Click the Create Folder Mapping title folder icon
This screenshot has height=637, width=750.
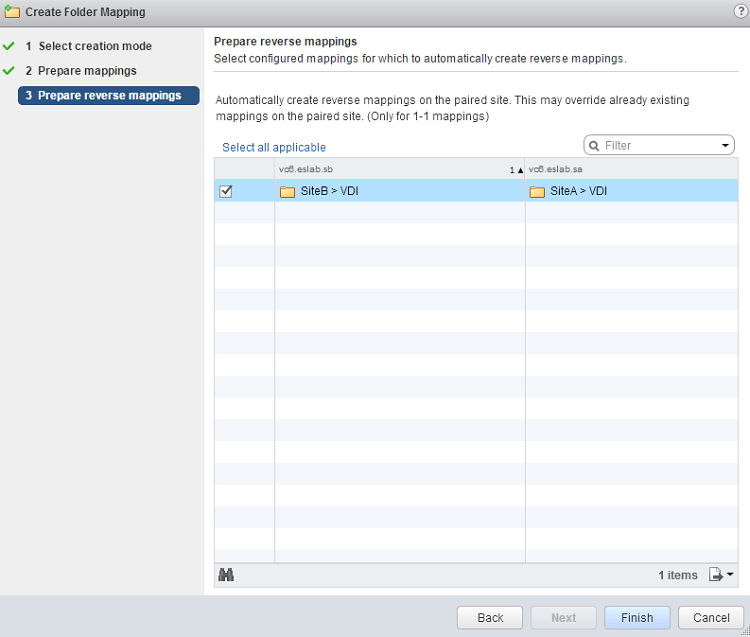[13, 12]
